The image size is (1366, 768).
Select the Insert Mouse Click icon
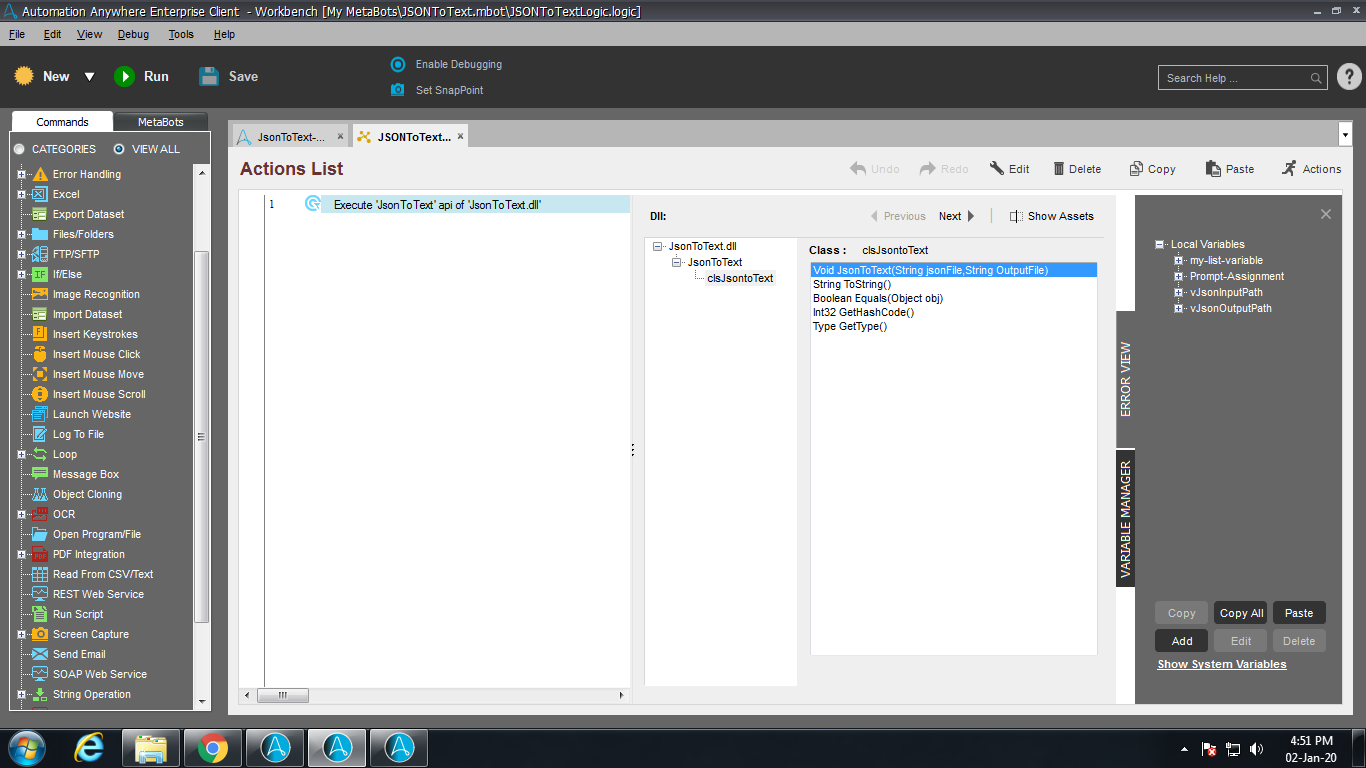pos(40,354)
